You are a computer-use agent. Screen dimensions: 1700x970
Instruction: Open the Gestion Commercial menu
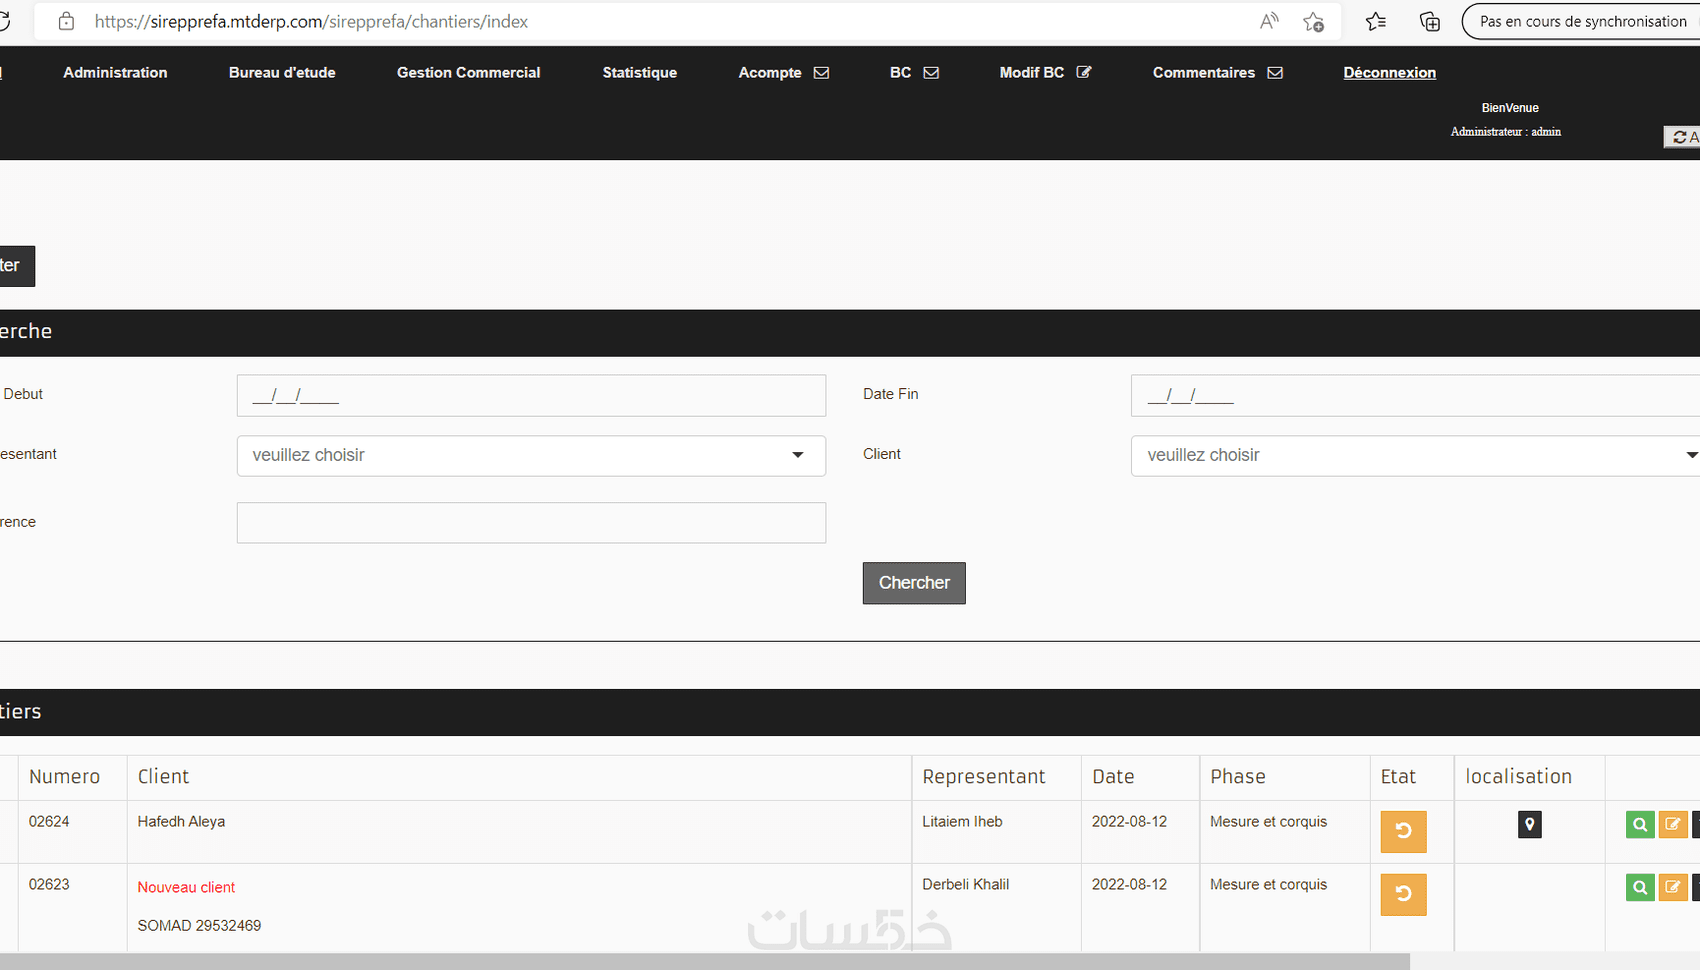[468, 72]
